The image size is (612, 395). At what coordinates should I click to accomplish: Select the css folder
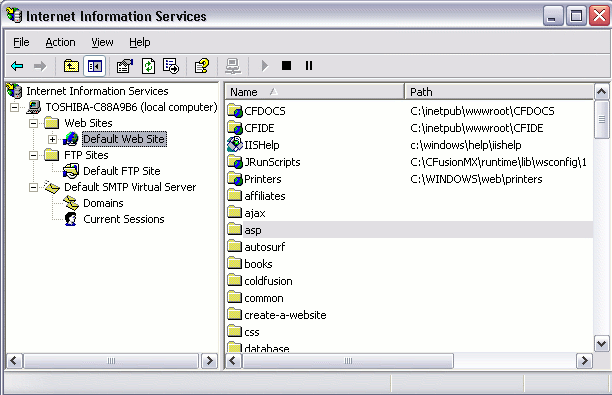click(251, 332)
